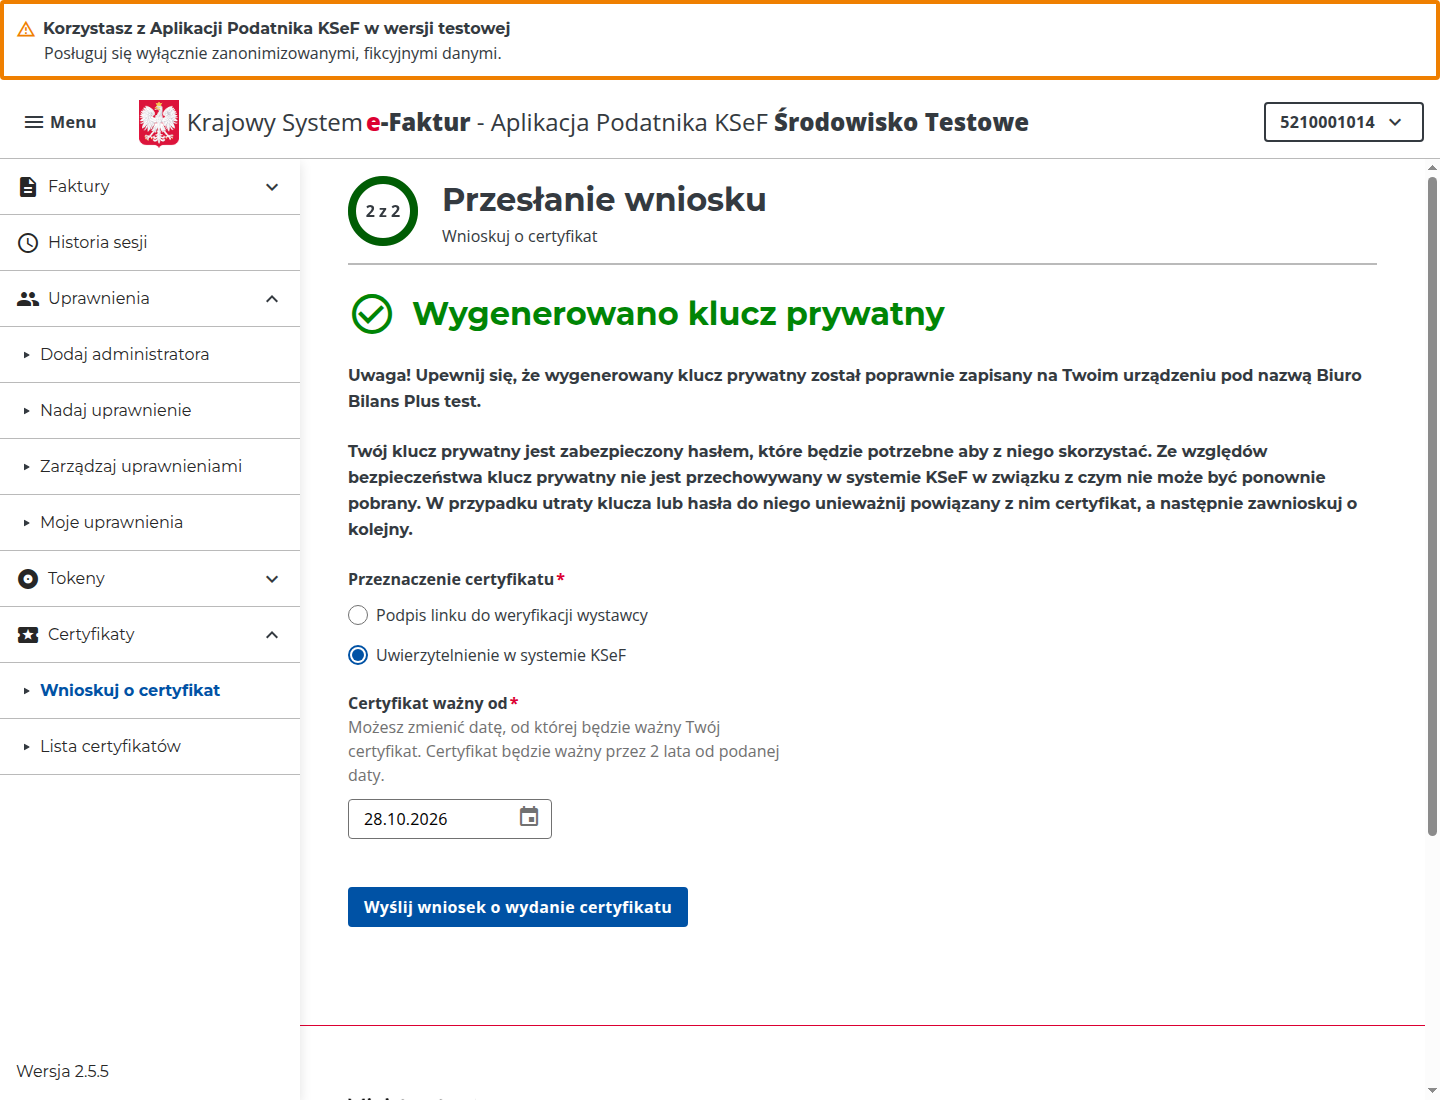Go to Dodaj administratora

[150, 355]
